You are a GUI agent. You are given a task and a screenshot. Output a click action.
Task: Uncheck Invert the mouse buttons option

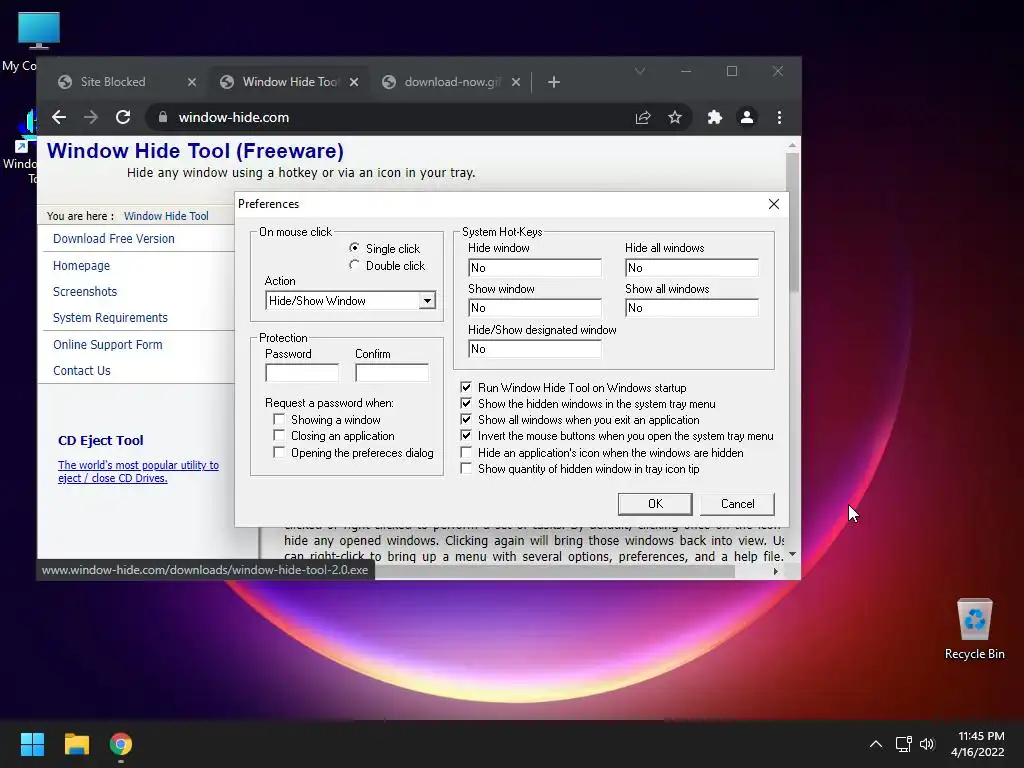tap(466, 436)
